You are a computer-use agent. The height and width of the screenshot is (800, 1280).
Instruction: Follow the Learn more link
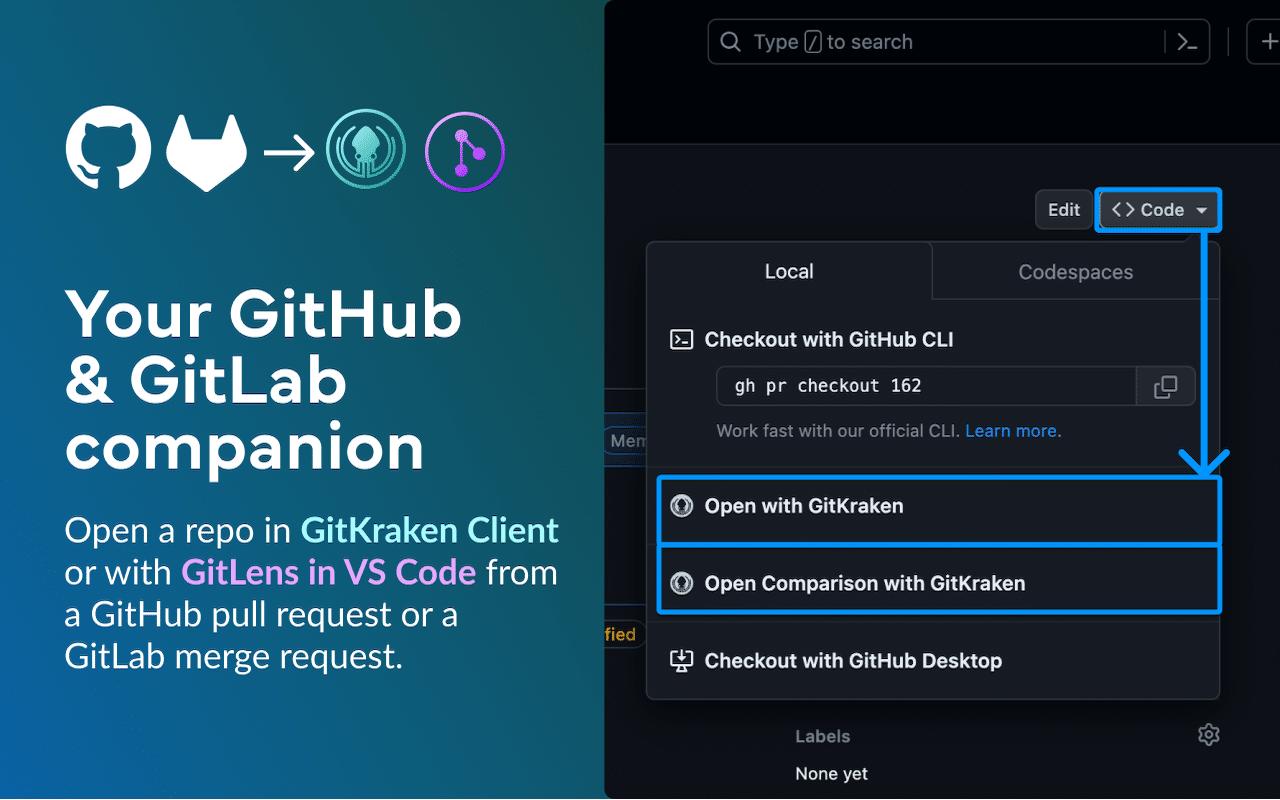1010,430
